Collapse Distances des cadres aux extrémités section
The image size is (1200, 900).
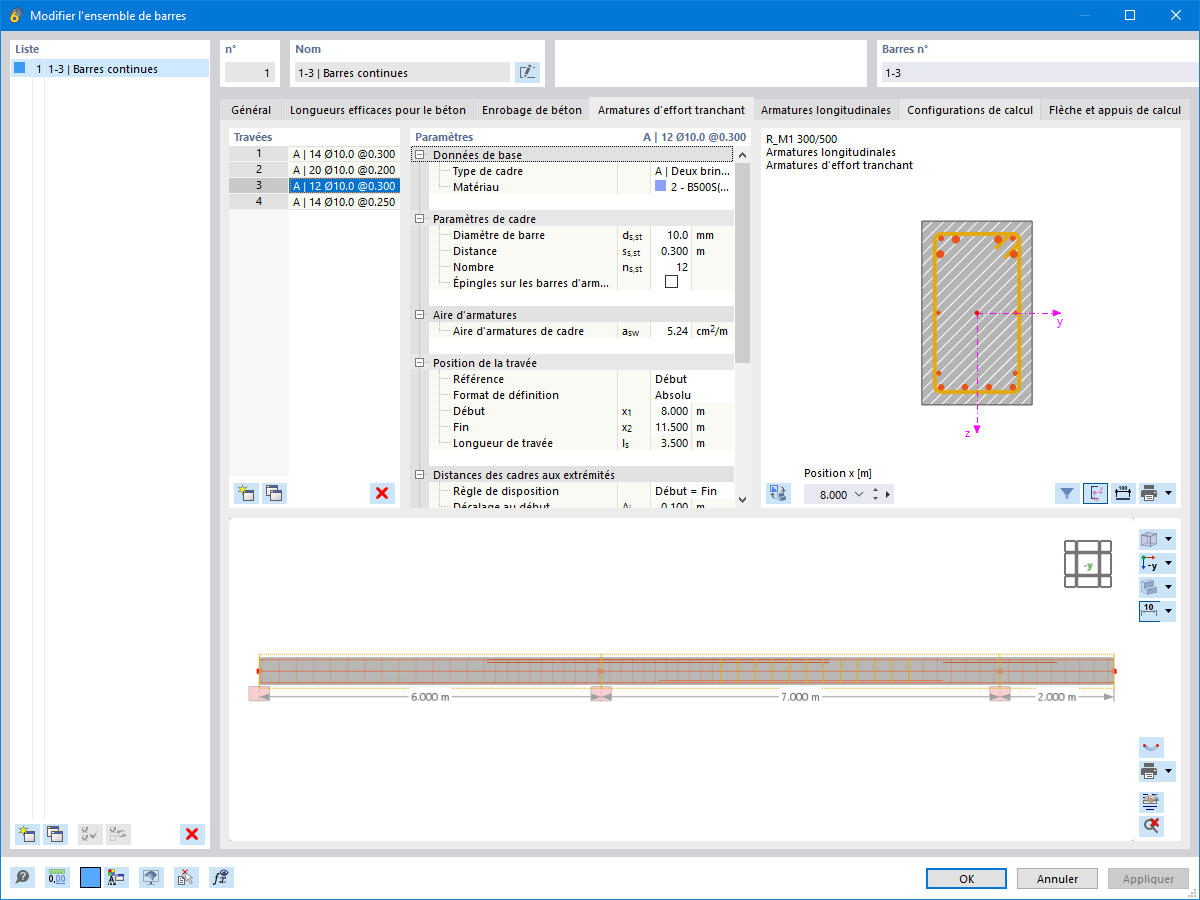coord(420,475)
